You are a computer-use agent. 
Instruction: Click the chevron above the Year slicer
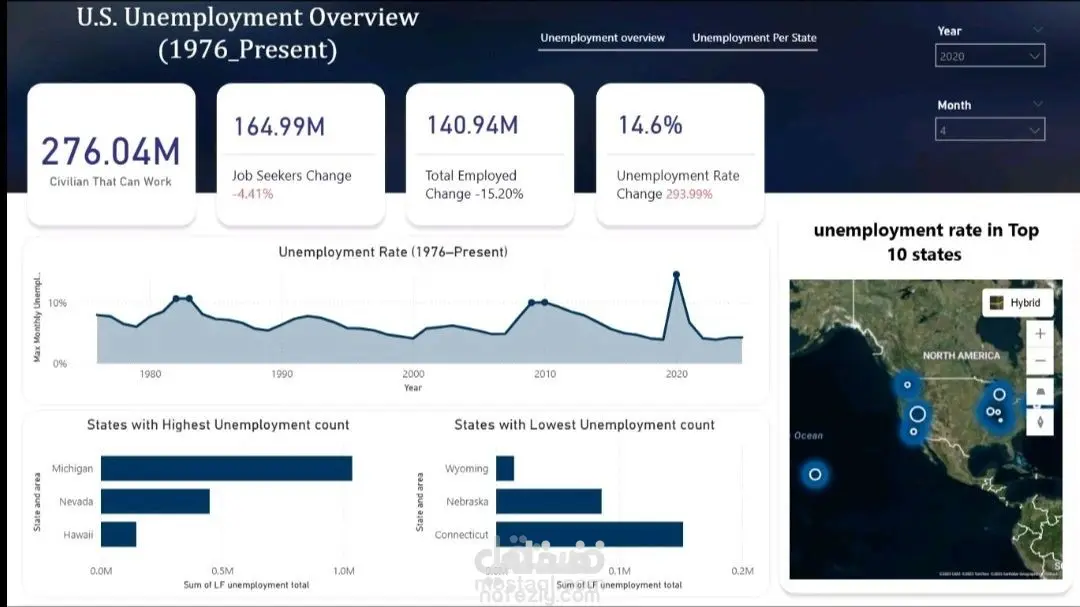pyautogui.click(x=1037, y=30)
